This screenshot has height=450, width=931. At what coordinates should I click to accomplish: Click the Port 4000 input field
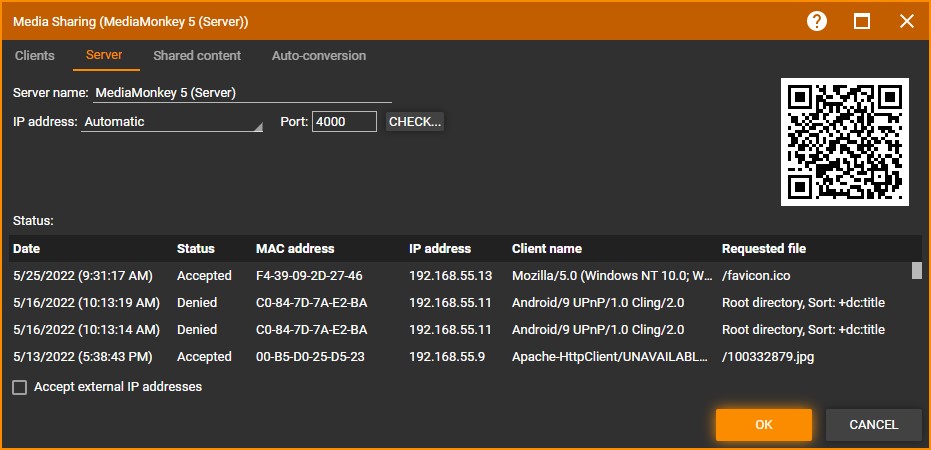coord(344,122)
